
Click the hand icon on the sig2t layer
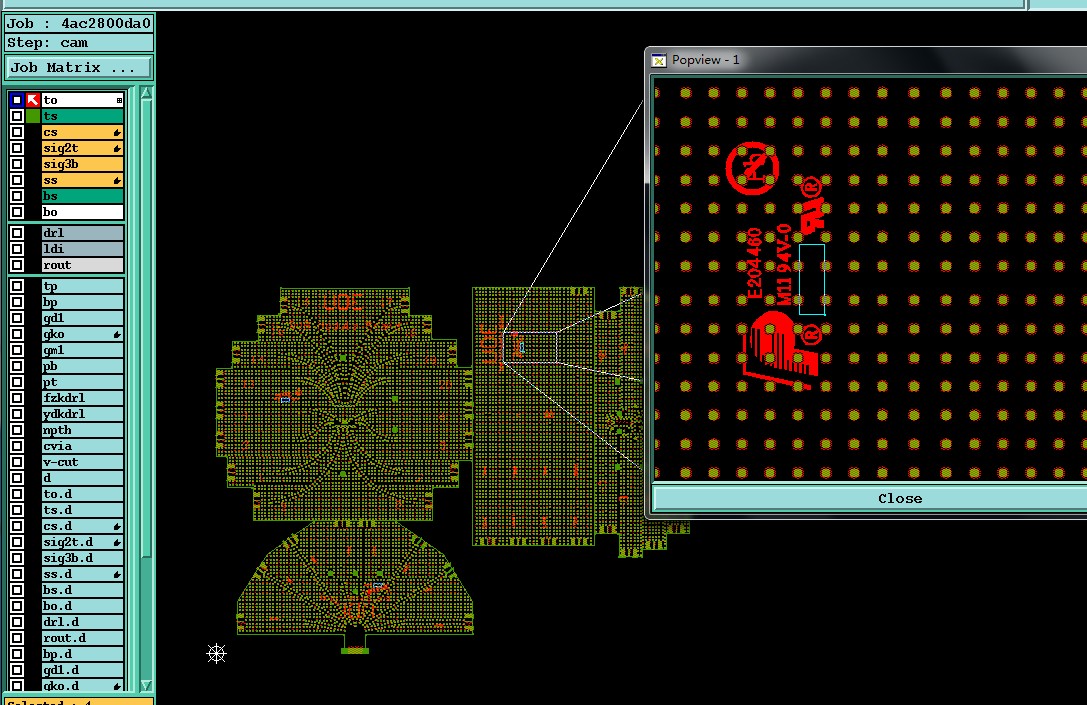tap(117, 148)
